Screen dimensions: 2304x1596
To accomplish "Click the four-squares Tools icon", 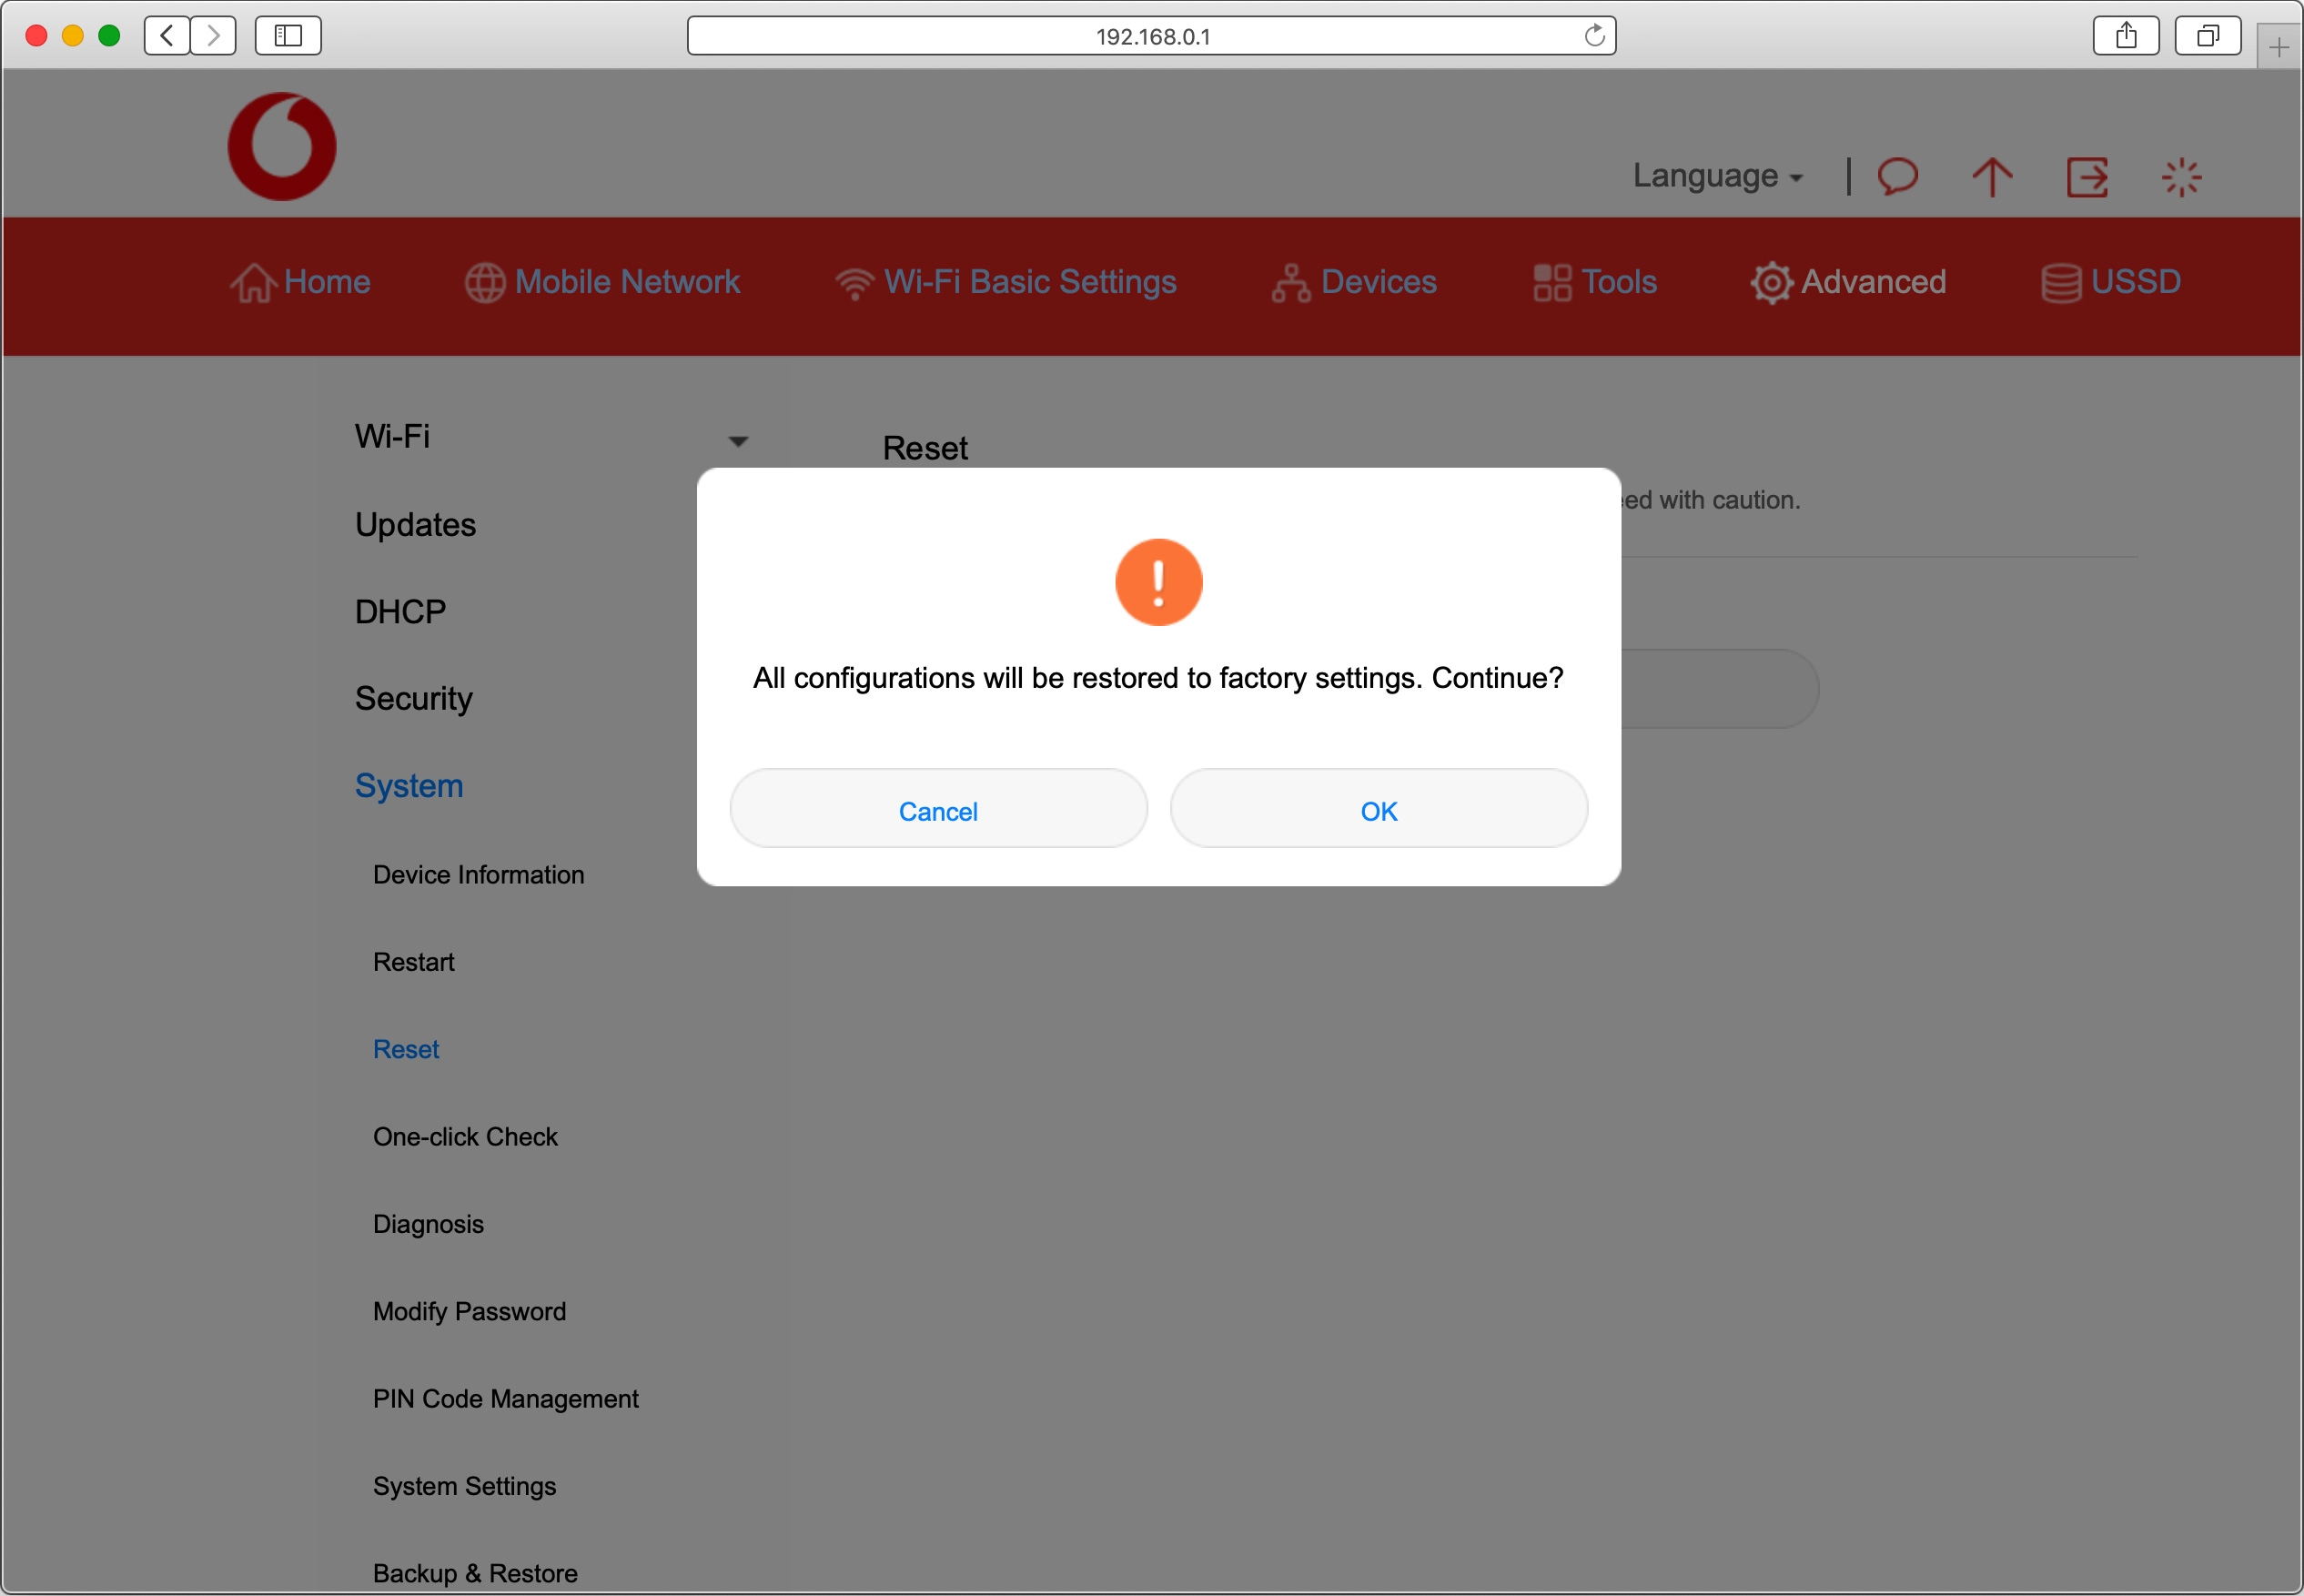I will [x=1552, y=282].
